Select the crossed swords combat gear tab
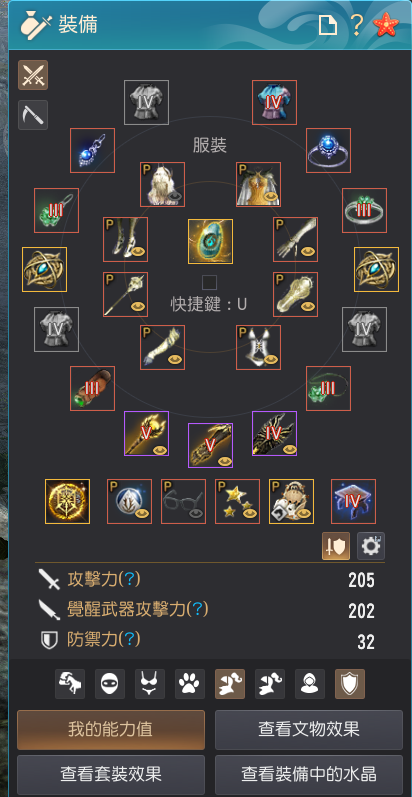 tap(33, 75)
